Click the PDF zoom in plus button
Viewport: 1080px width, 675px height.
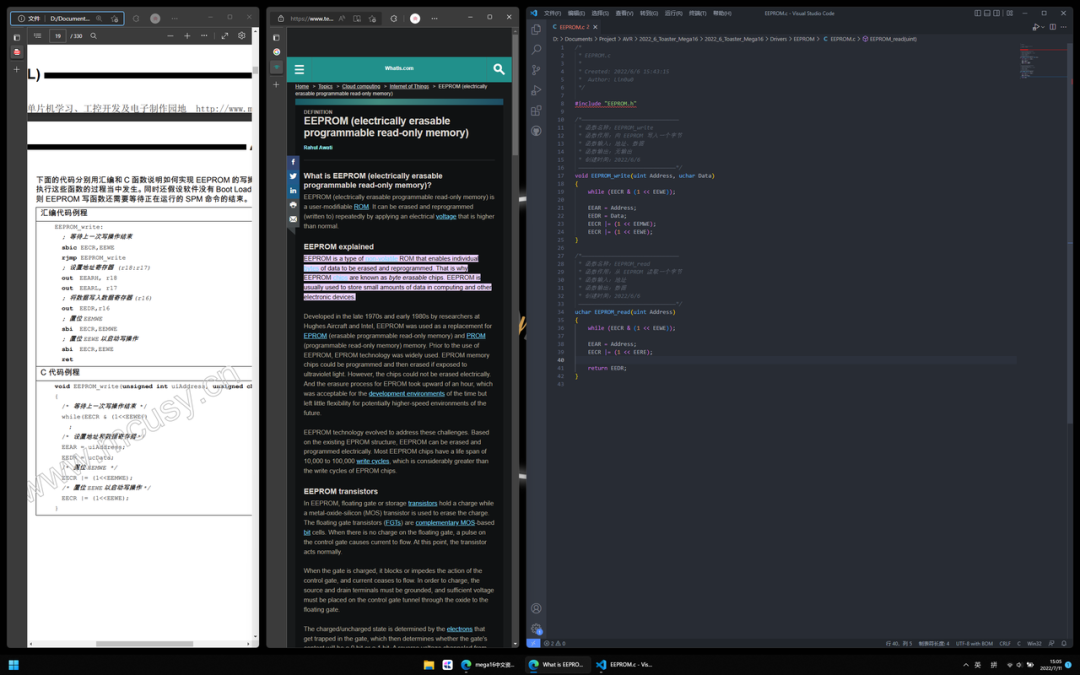click(x=186, y=36)
